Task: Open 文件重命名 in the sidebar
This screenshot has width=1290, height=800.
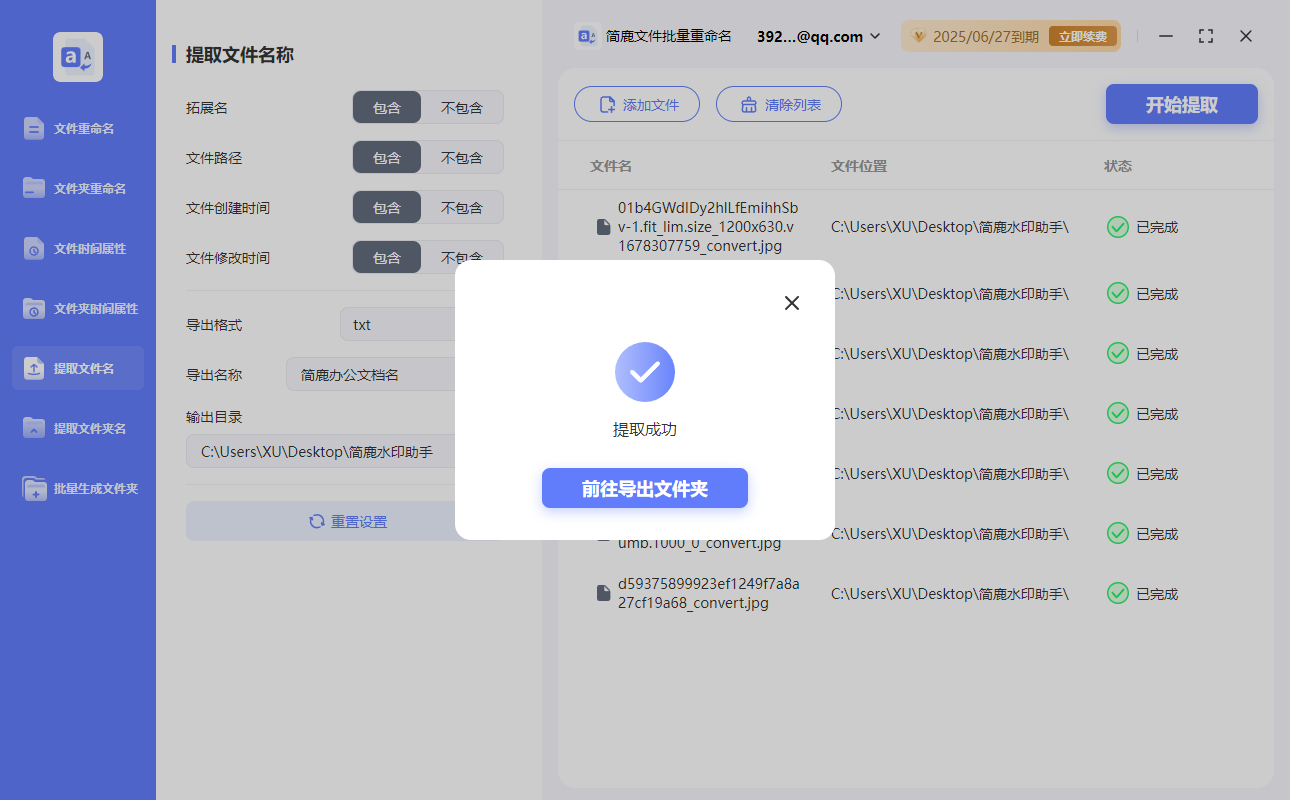Action: pos(77,128)
